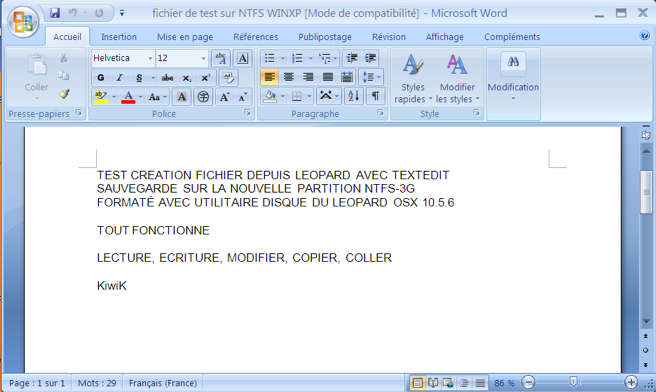
Task: Toggle italic formatting
Action: point(120,78)
